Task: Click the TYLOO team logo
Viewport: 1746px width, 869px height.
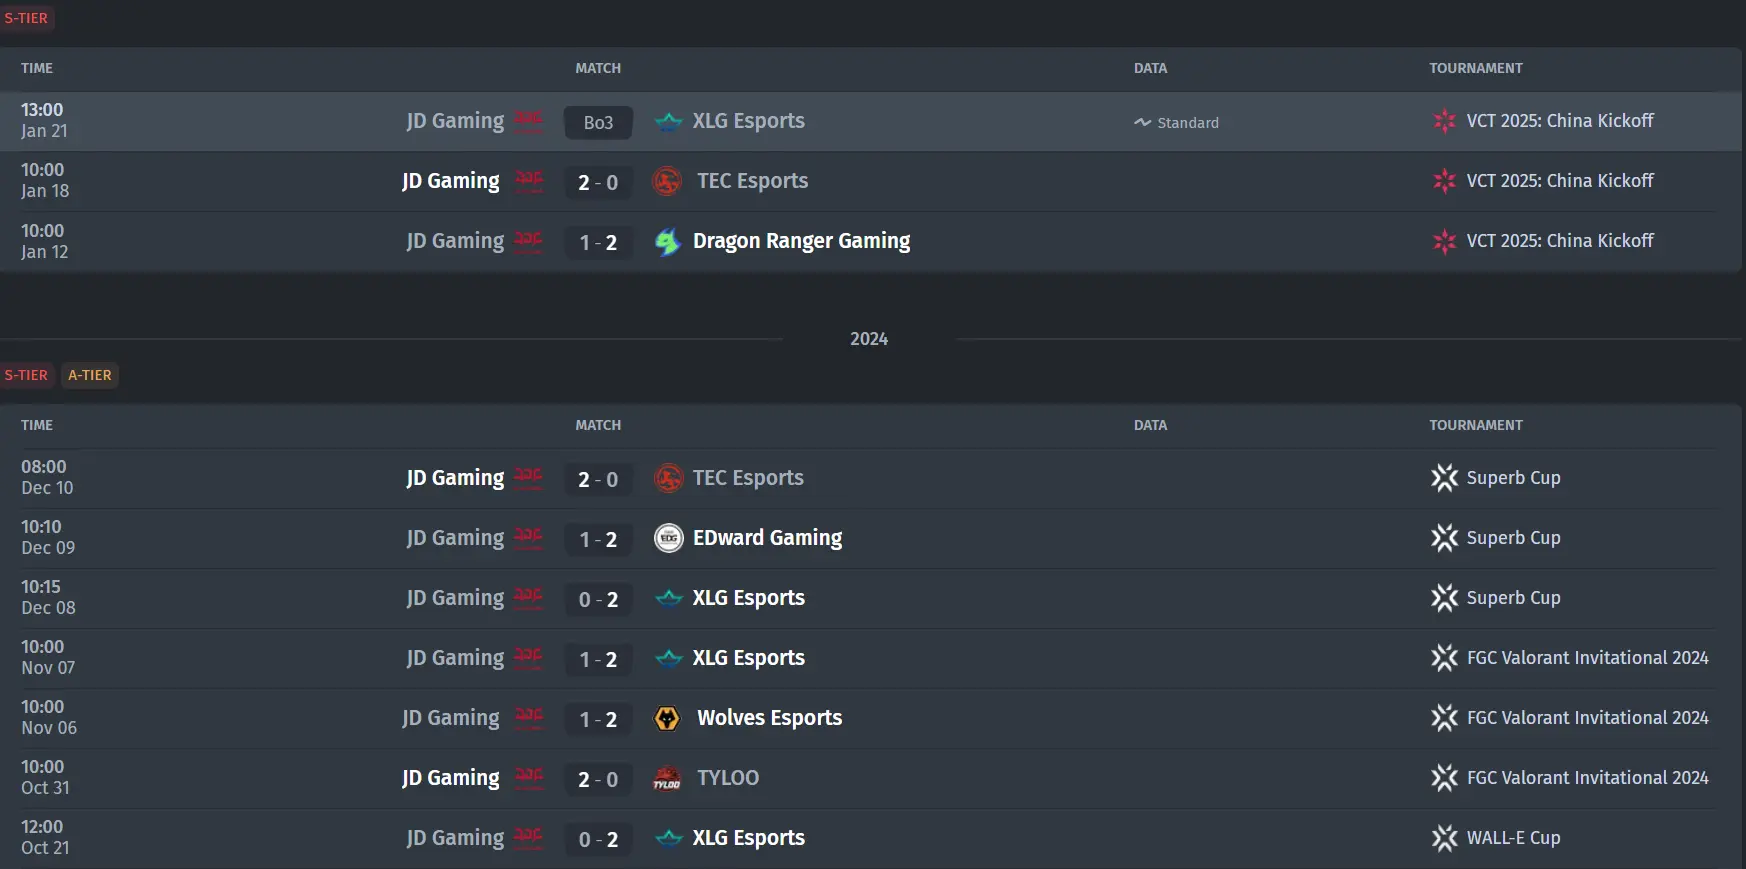Action: click(667, 778)
